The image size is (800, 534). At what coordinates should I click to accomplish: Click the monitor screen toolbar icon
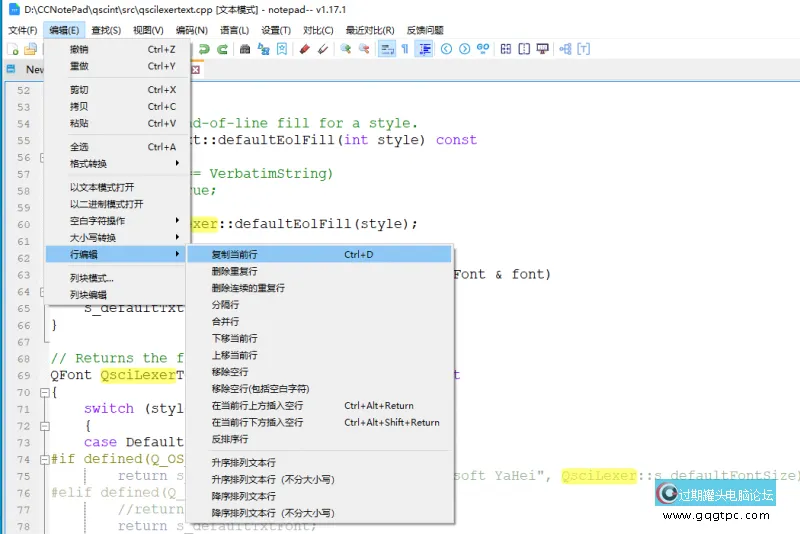(542, 49)
